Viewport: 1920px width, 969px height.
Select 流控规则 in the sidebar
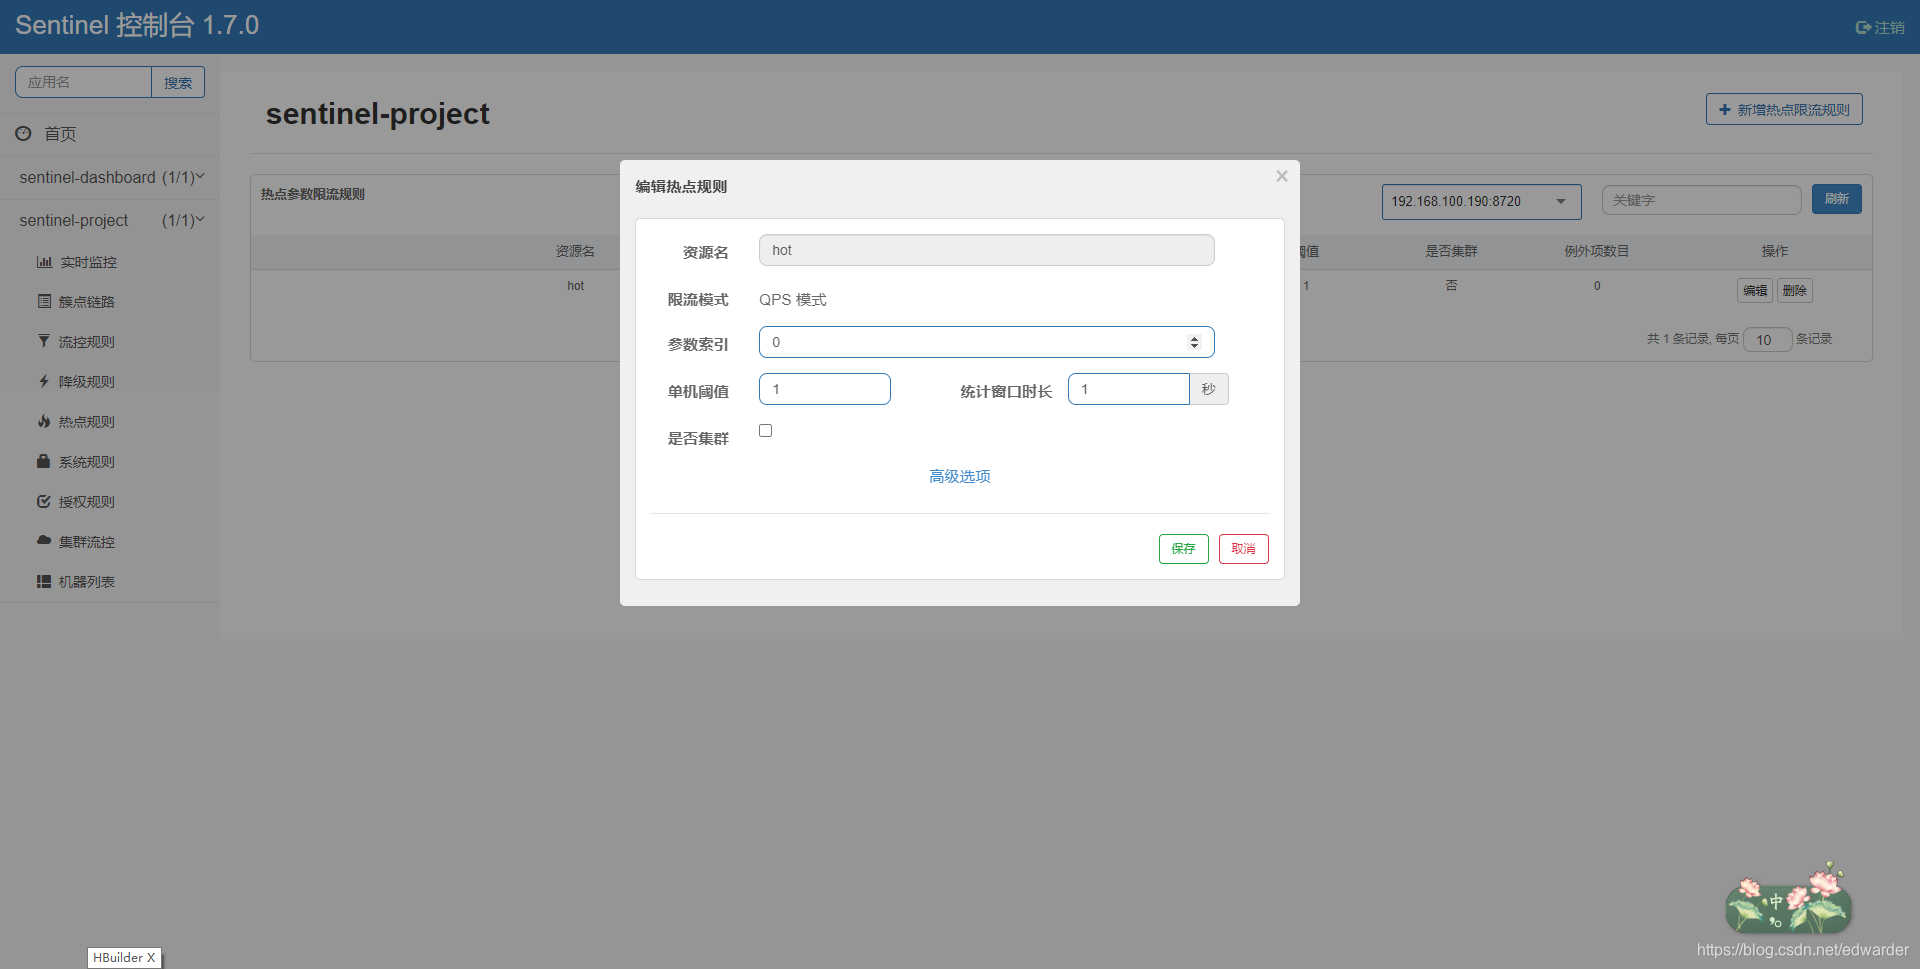click(x=87, y=341)
